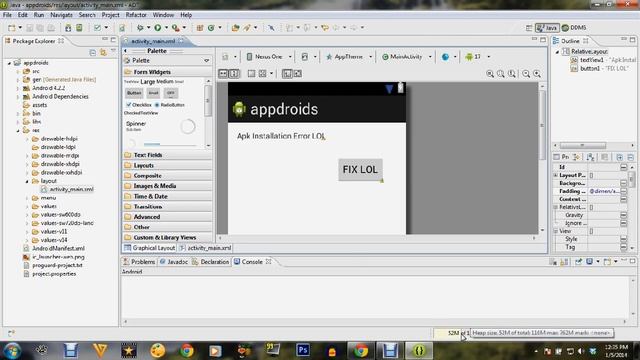
Task: Switch to the activity_main.xml source tab
Action: pyautogui.click(x=205, y=248)
